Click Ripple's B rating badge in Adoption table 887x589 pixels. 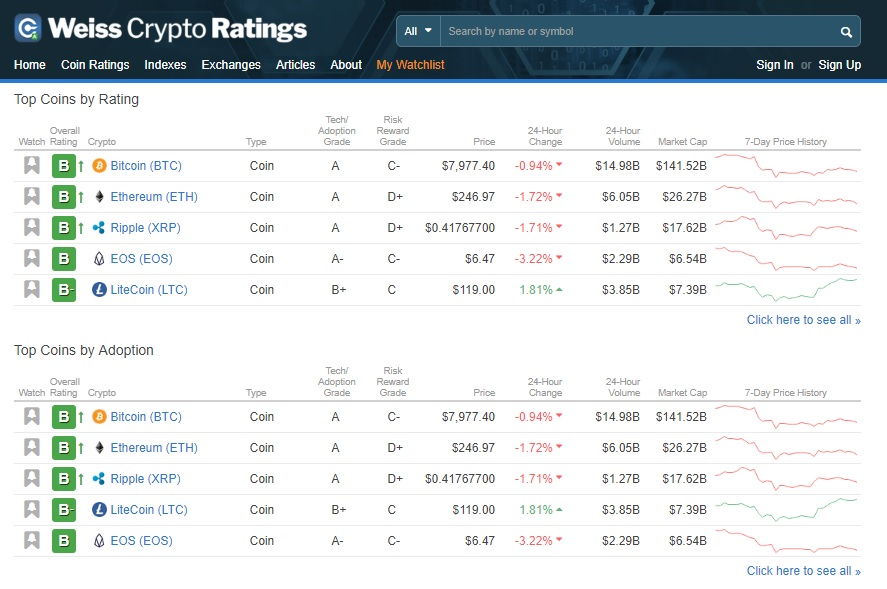tap(64, 479)
